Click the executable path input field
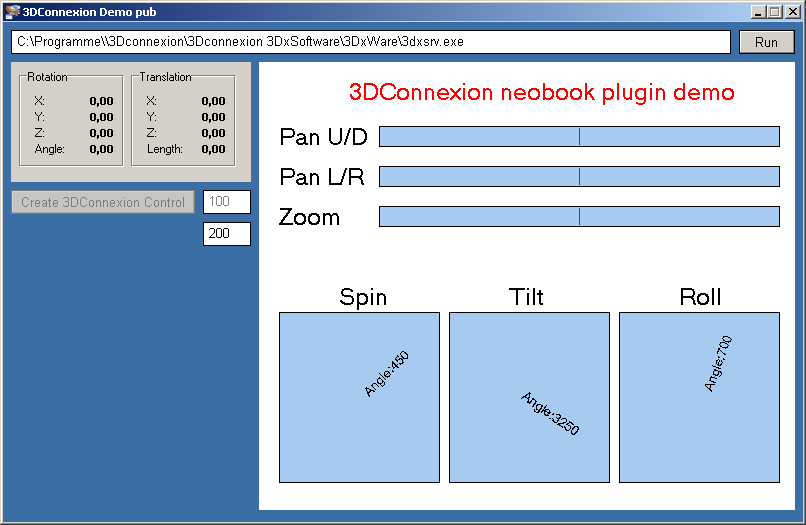Screen dimensions: 806x525 [x=371, y=42]
